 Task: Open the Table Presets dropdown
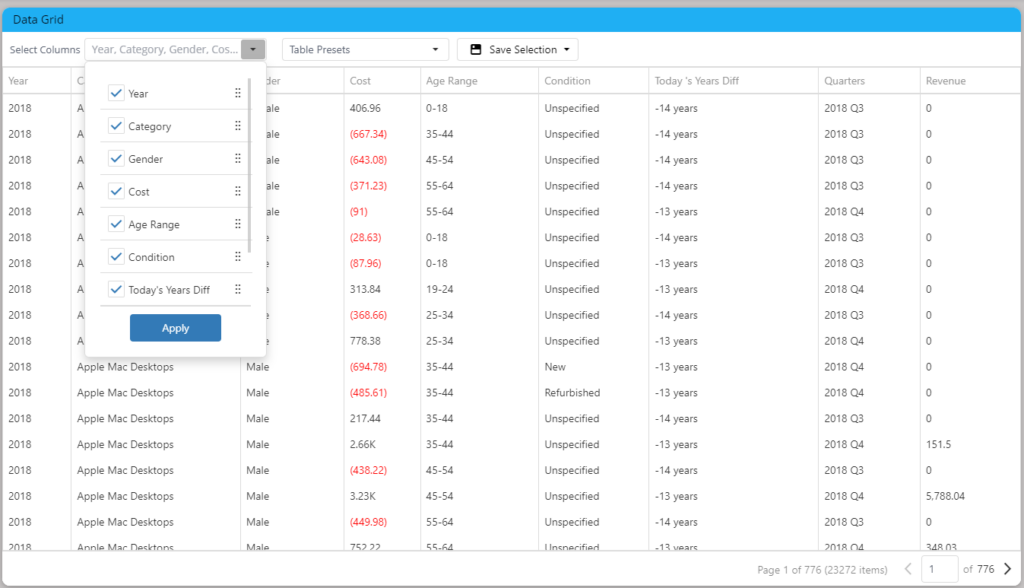click(x=364, y=48)
